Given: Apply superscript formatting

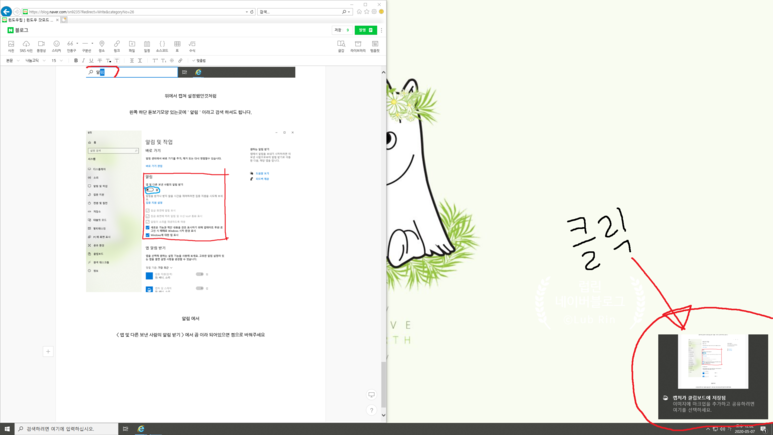Looking at the screenshot, I should [155, 61].
